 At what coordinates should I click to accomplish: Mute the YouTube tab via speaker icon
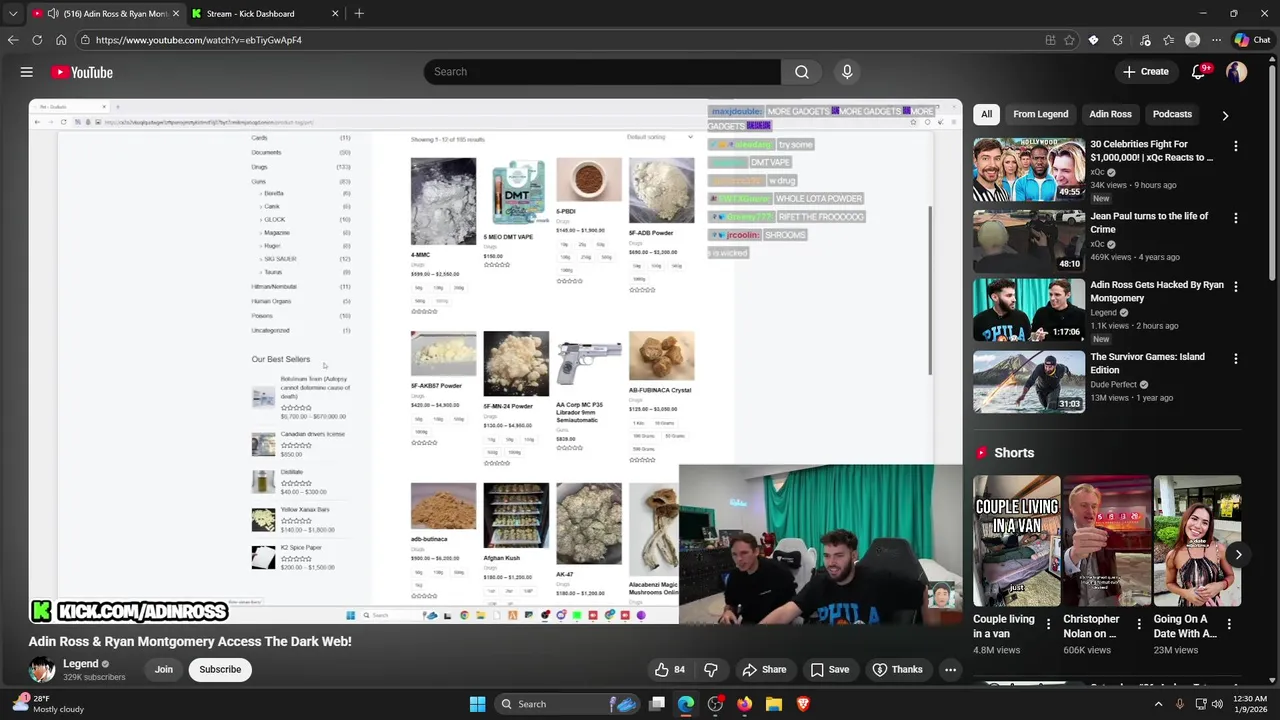52,14
